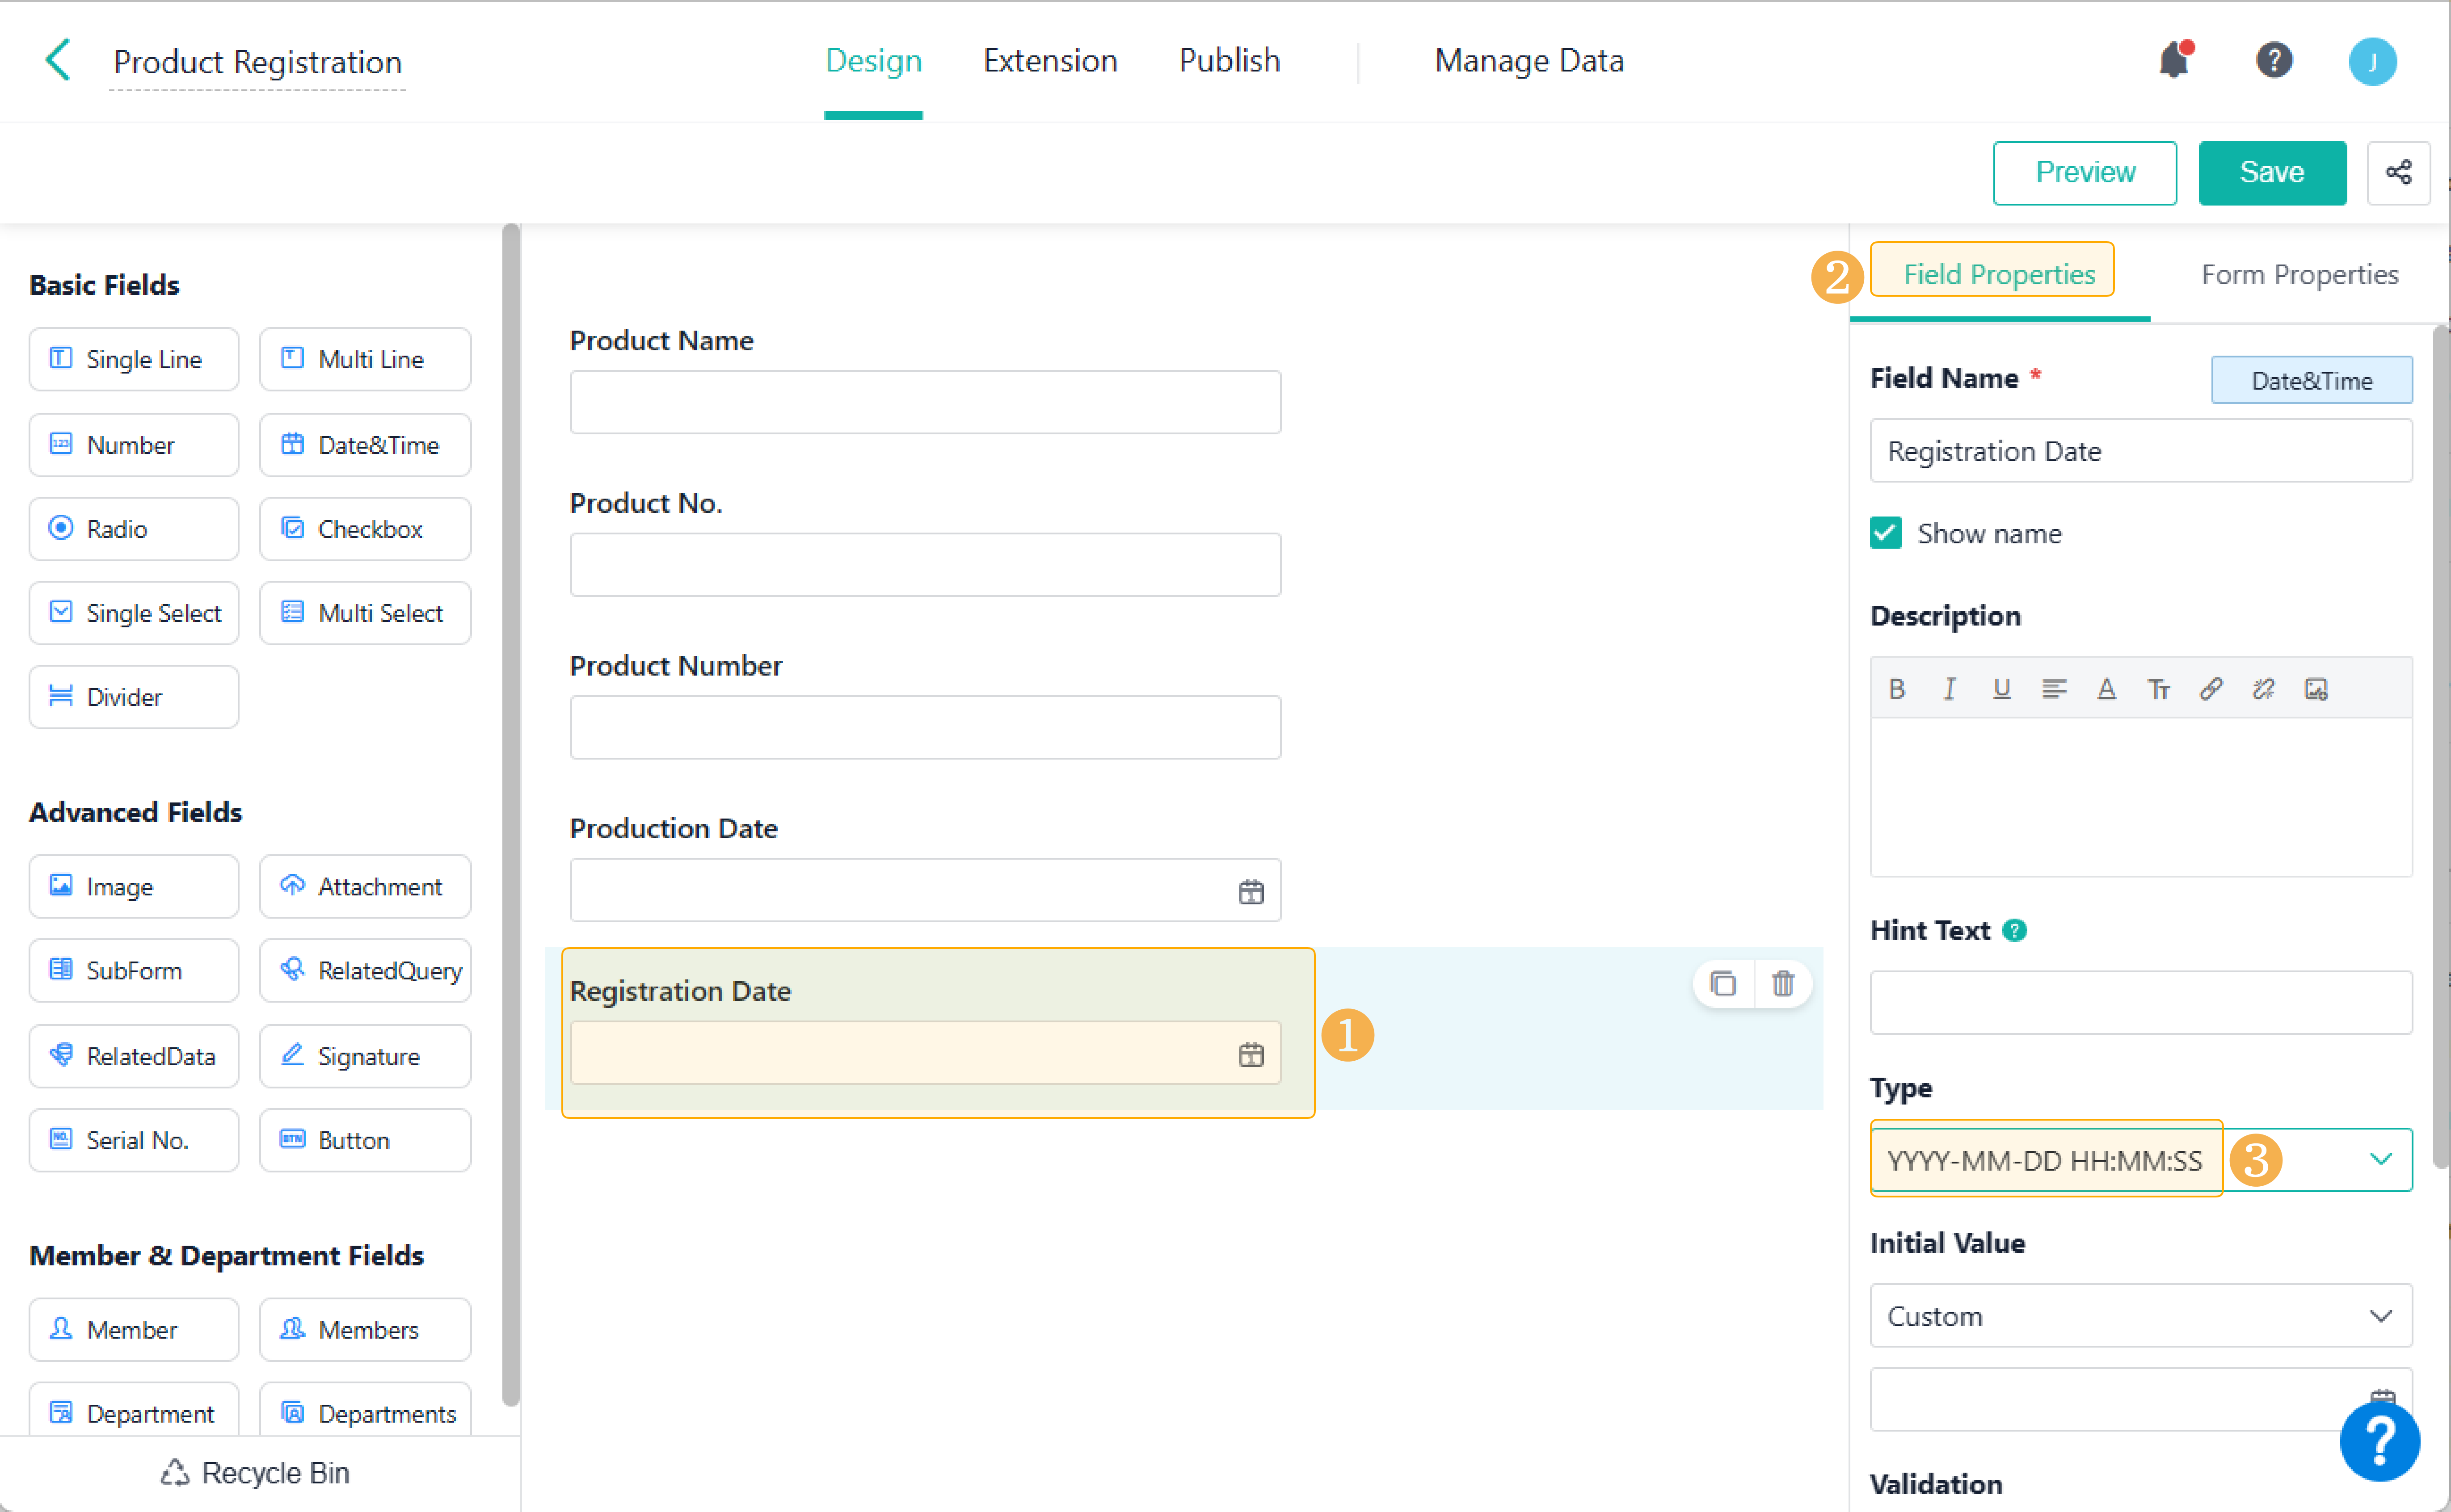The width and height of the screenshot is (2451, 1512).
Task: Save the form
Action: click(2271, 172)
